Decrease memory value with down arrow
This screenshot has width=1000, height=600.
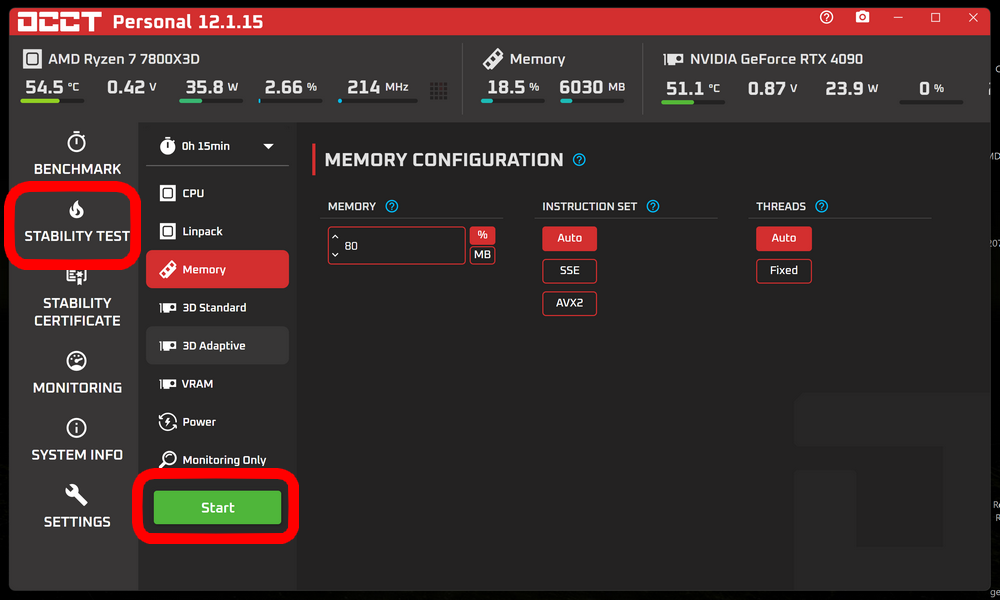point(335,254)
